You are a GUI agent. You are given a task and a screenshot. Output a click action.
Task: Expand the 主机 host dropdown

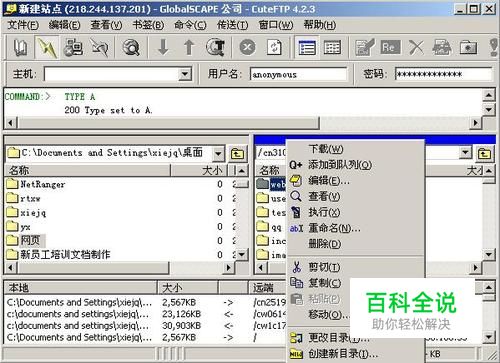184,74
